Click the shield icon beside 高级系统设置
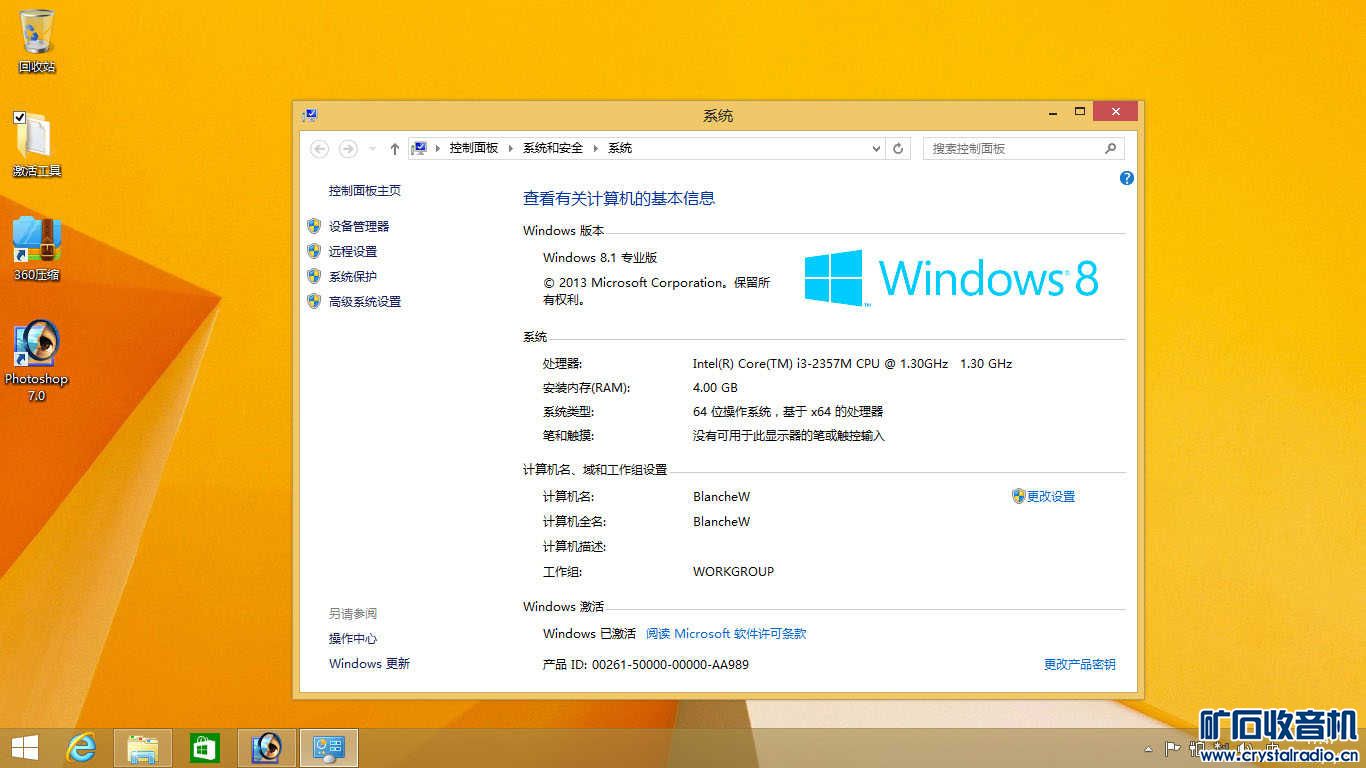Image resolution: width=1366 pixels, height=768 pixels. (x=314, y=301)
